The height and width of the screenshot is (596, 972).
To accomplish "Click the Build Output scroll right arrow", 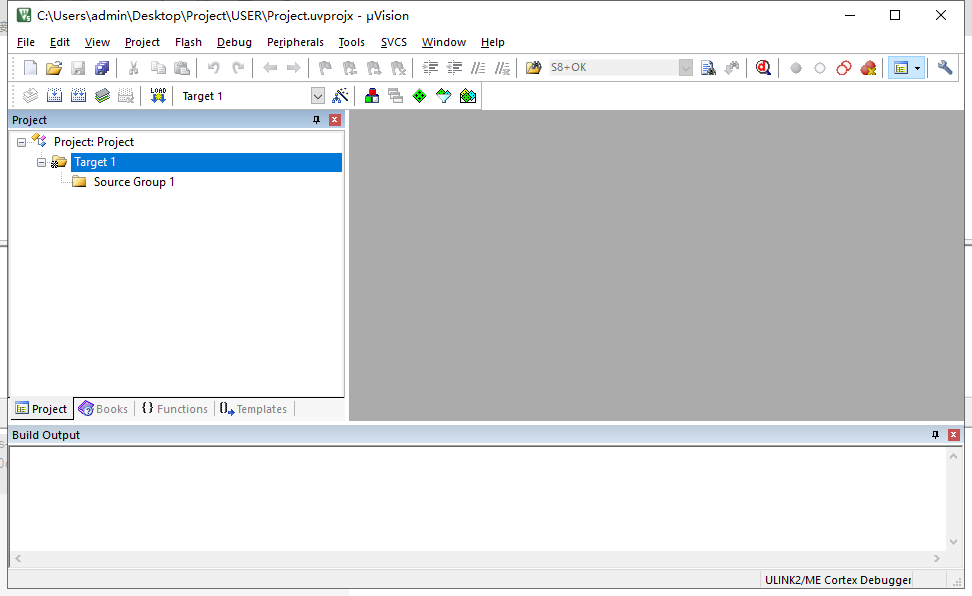I will (936, 558).
